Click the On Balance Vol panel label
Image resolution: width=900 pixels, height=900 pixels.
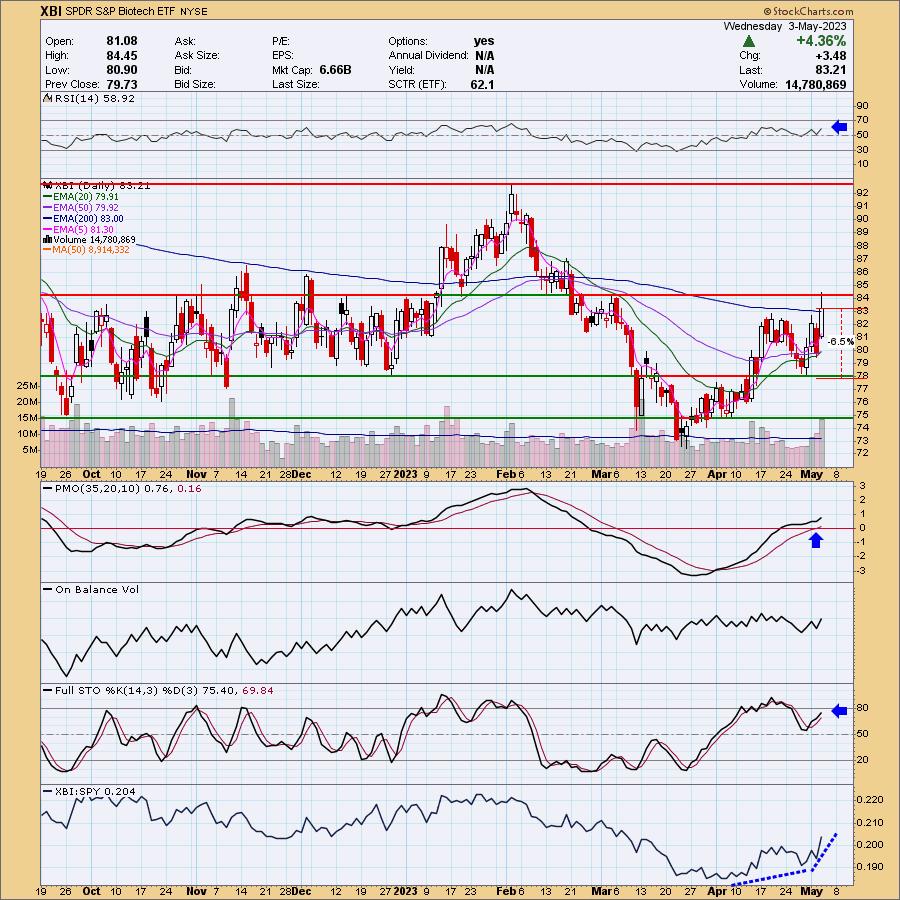[91, 589]
